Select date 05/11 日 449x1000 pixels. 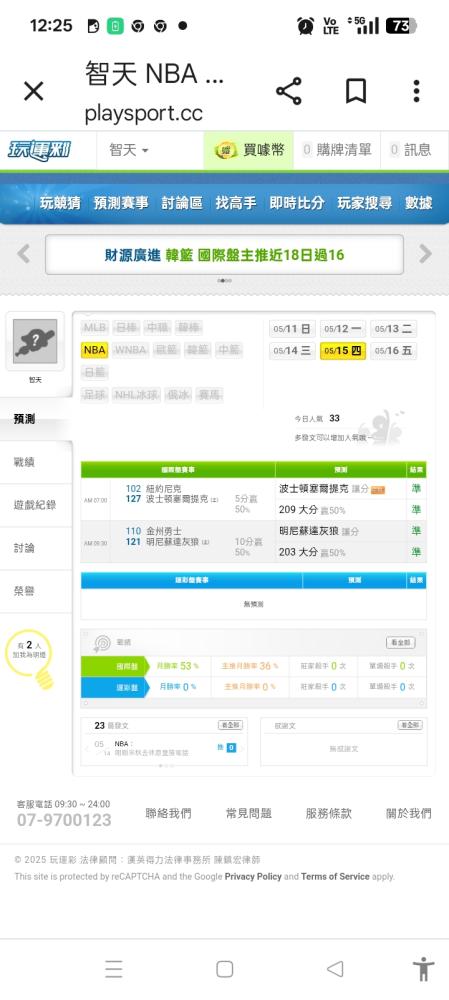click(x=292, y=329)
